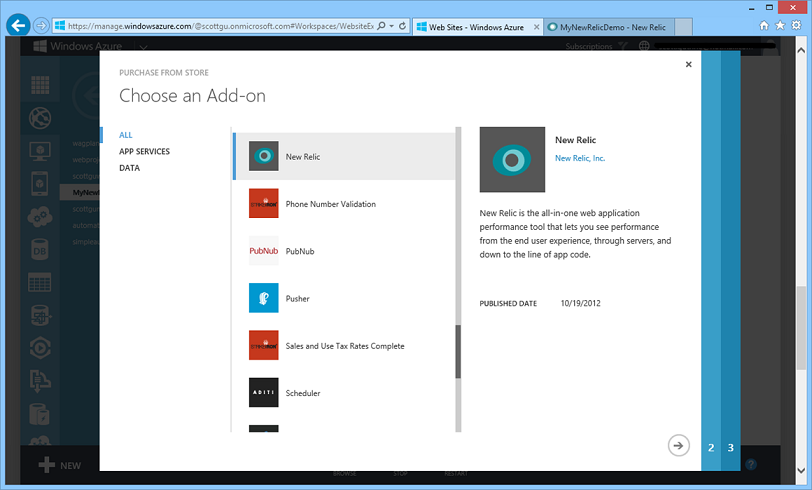Select the New Relic add-on icon in list
This screenshot has width=812, height=490.
pyautogui.click(x=264, y=156)
